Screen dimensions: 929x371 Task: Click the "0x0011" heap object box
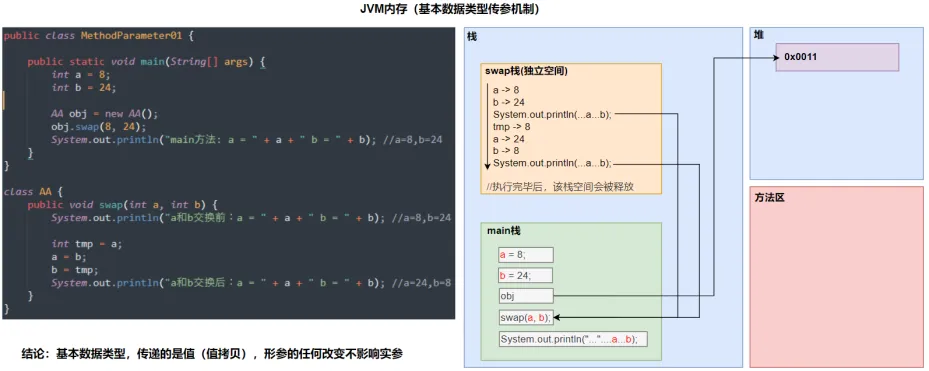(837, 57)
